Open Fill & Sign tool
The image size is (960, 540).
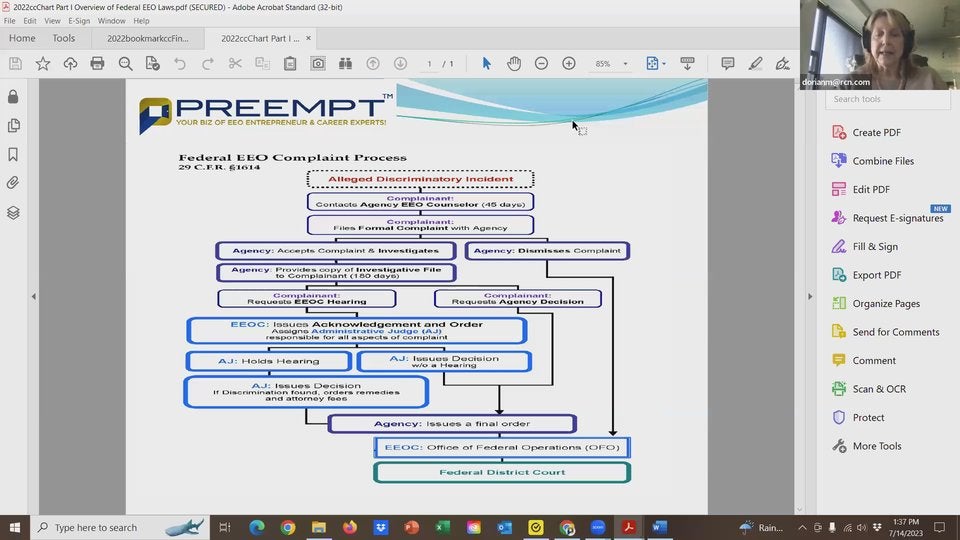tap(875, 246)
